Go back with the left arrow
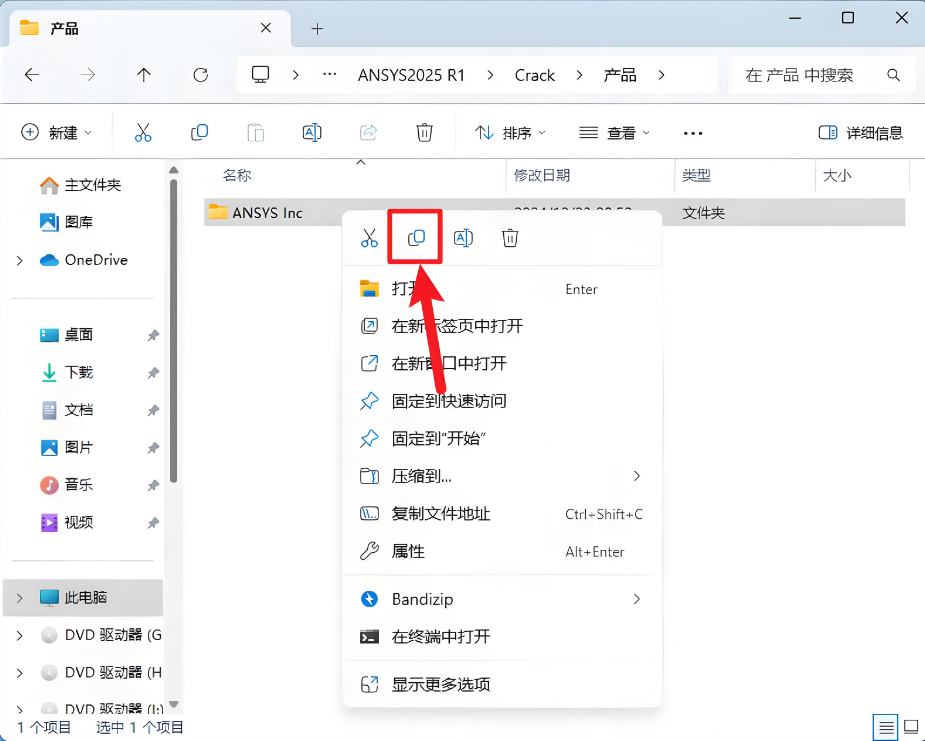The width and height of the screenshot is (925, 741). point(32,75)
